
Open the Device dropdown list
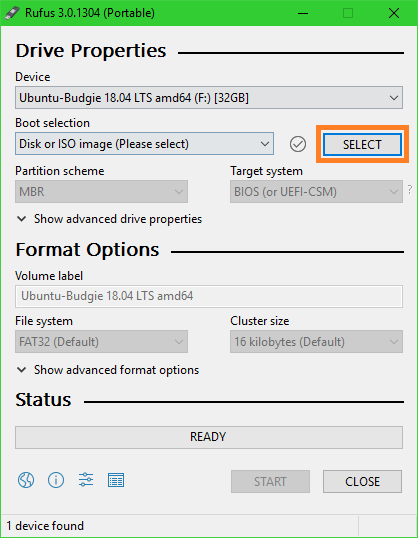point(209,98)
